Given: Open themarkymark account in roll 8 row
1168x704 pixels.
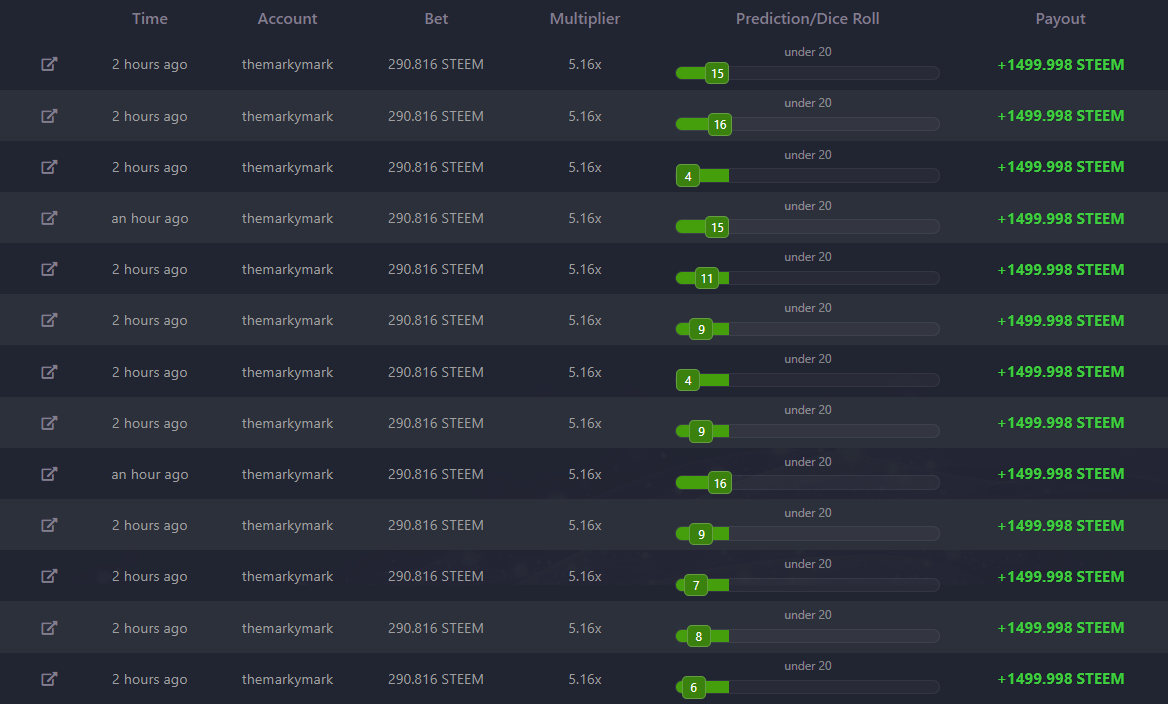Looking at the screenshot, I should 288,629.
